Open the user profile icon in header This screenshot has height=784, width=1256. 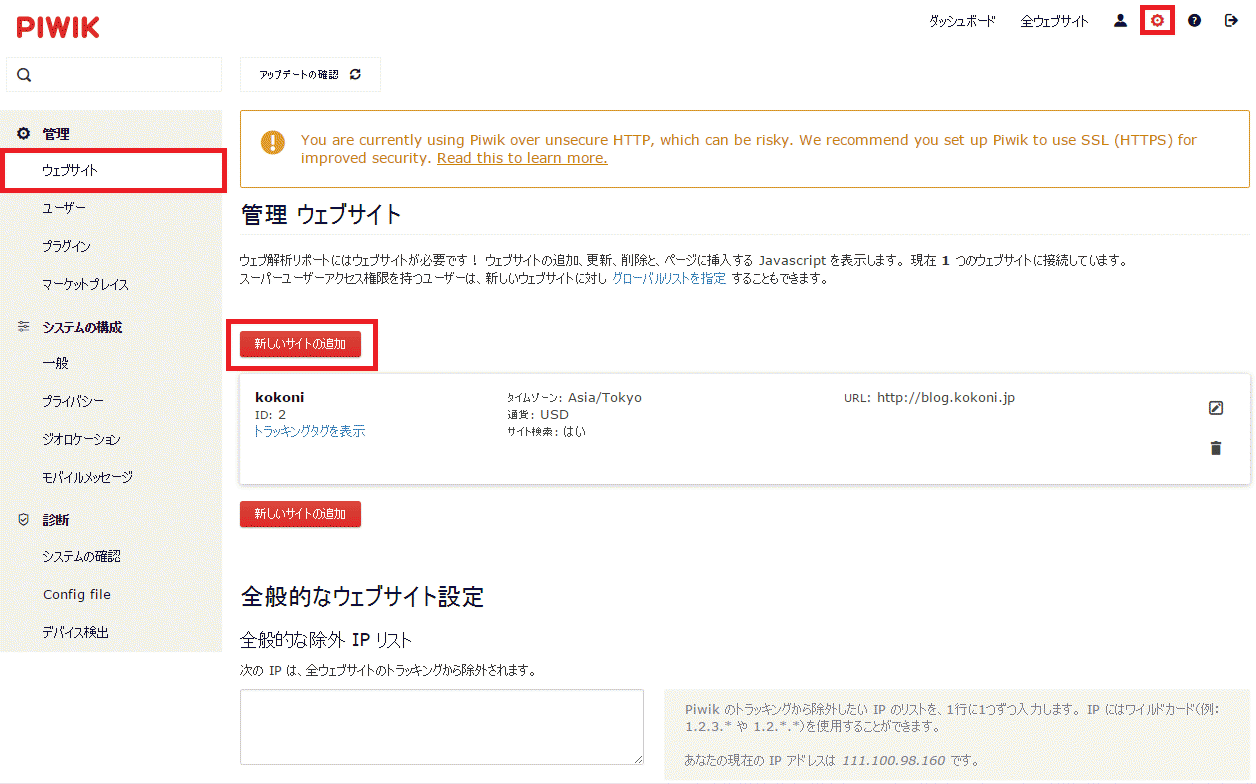pos(1120,20)
